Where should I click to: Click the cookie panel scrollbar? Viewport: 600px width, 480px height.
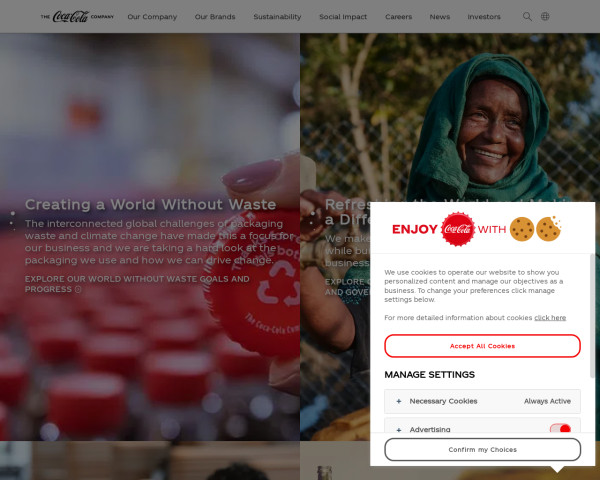[x=592, y=316]
